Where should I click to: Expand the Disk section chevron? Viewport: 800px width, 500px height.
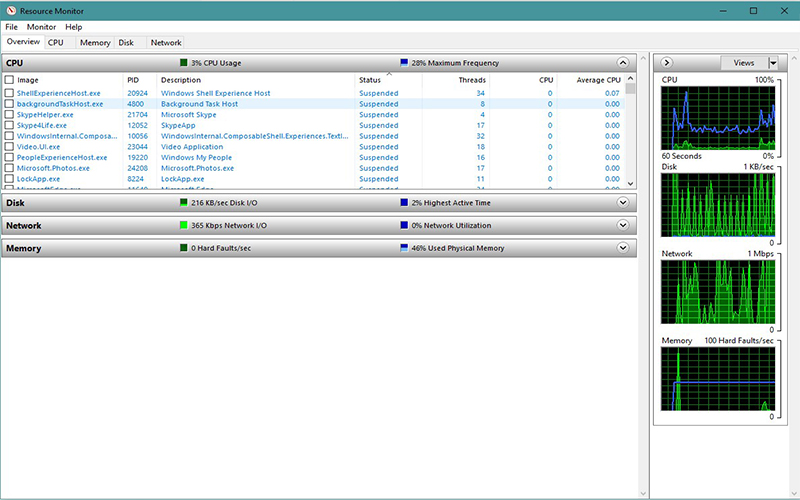coord(622,203)
